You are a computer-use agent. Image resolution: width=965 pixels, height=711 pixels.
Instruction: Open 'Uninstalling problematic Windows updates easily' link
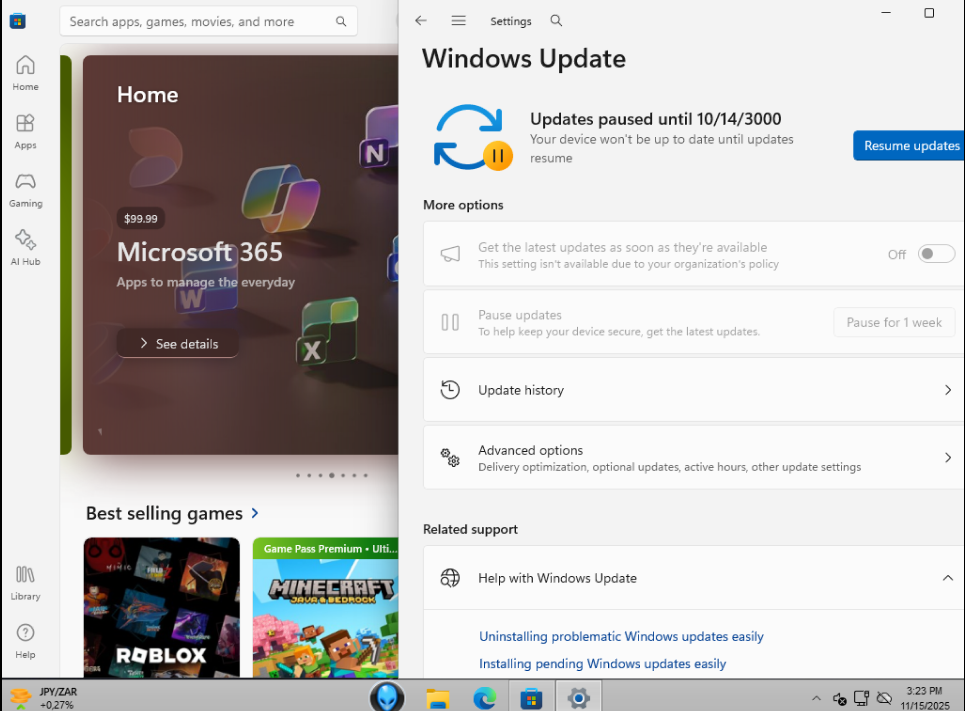pyautogui.click(x=621, y=636)
